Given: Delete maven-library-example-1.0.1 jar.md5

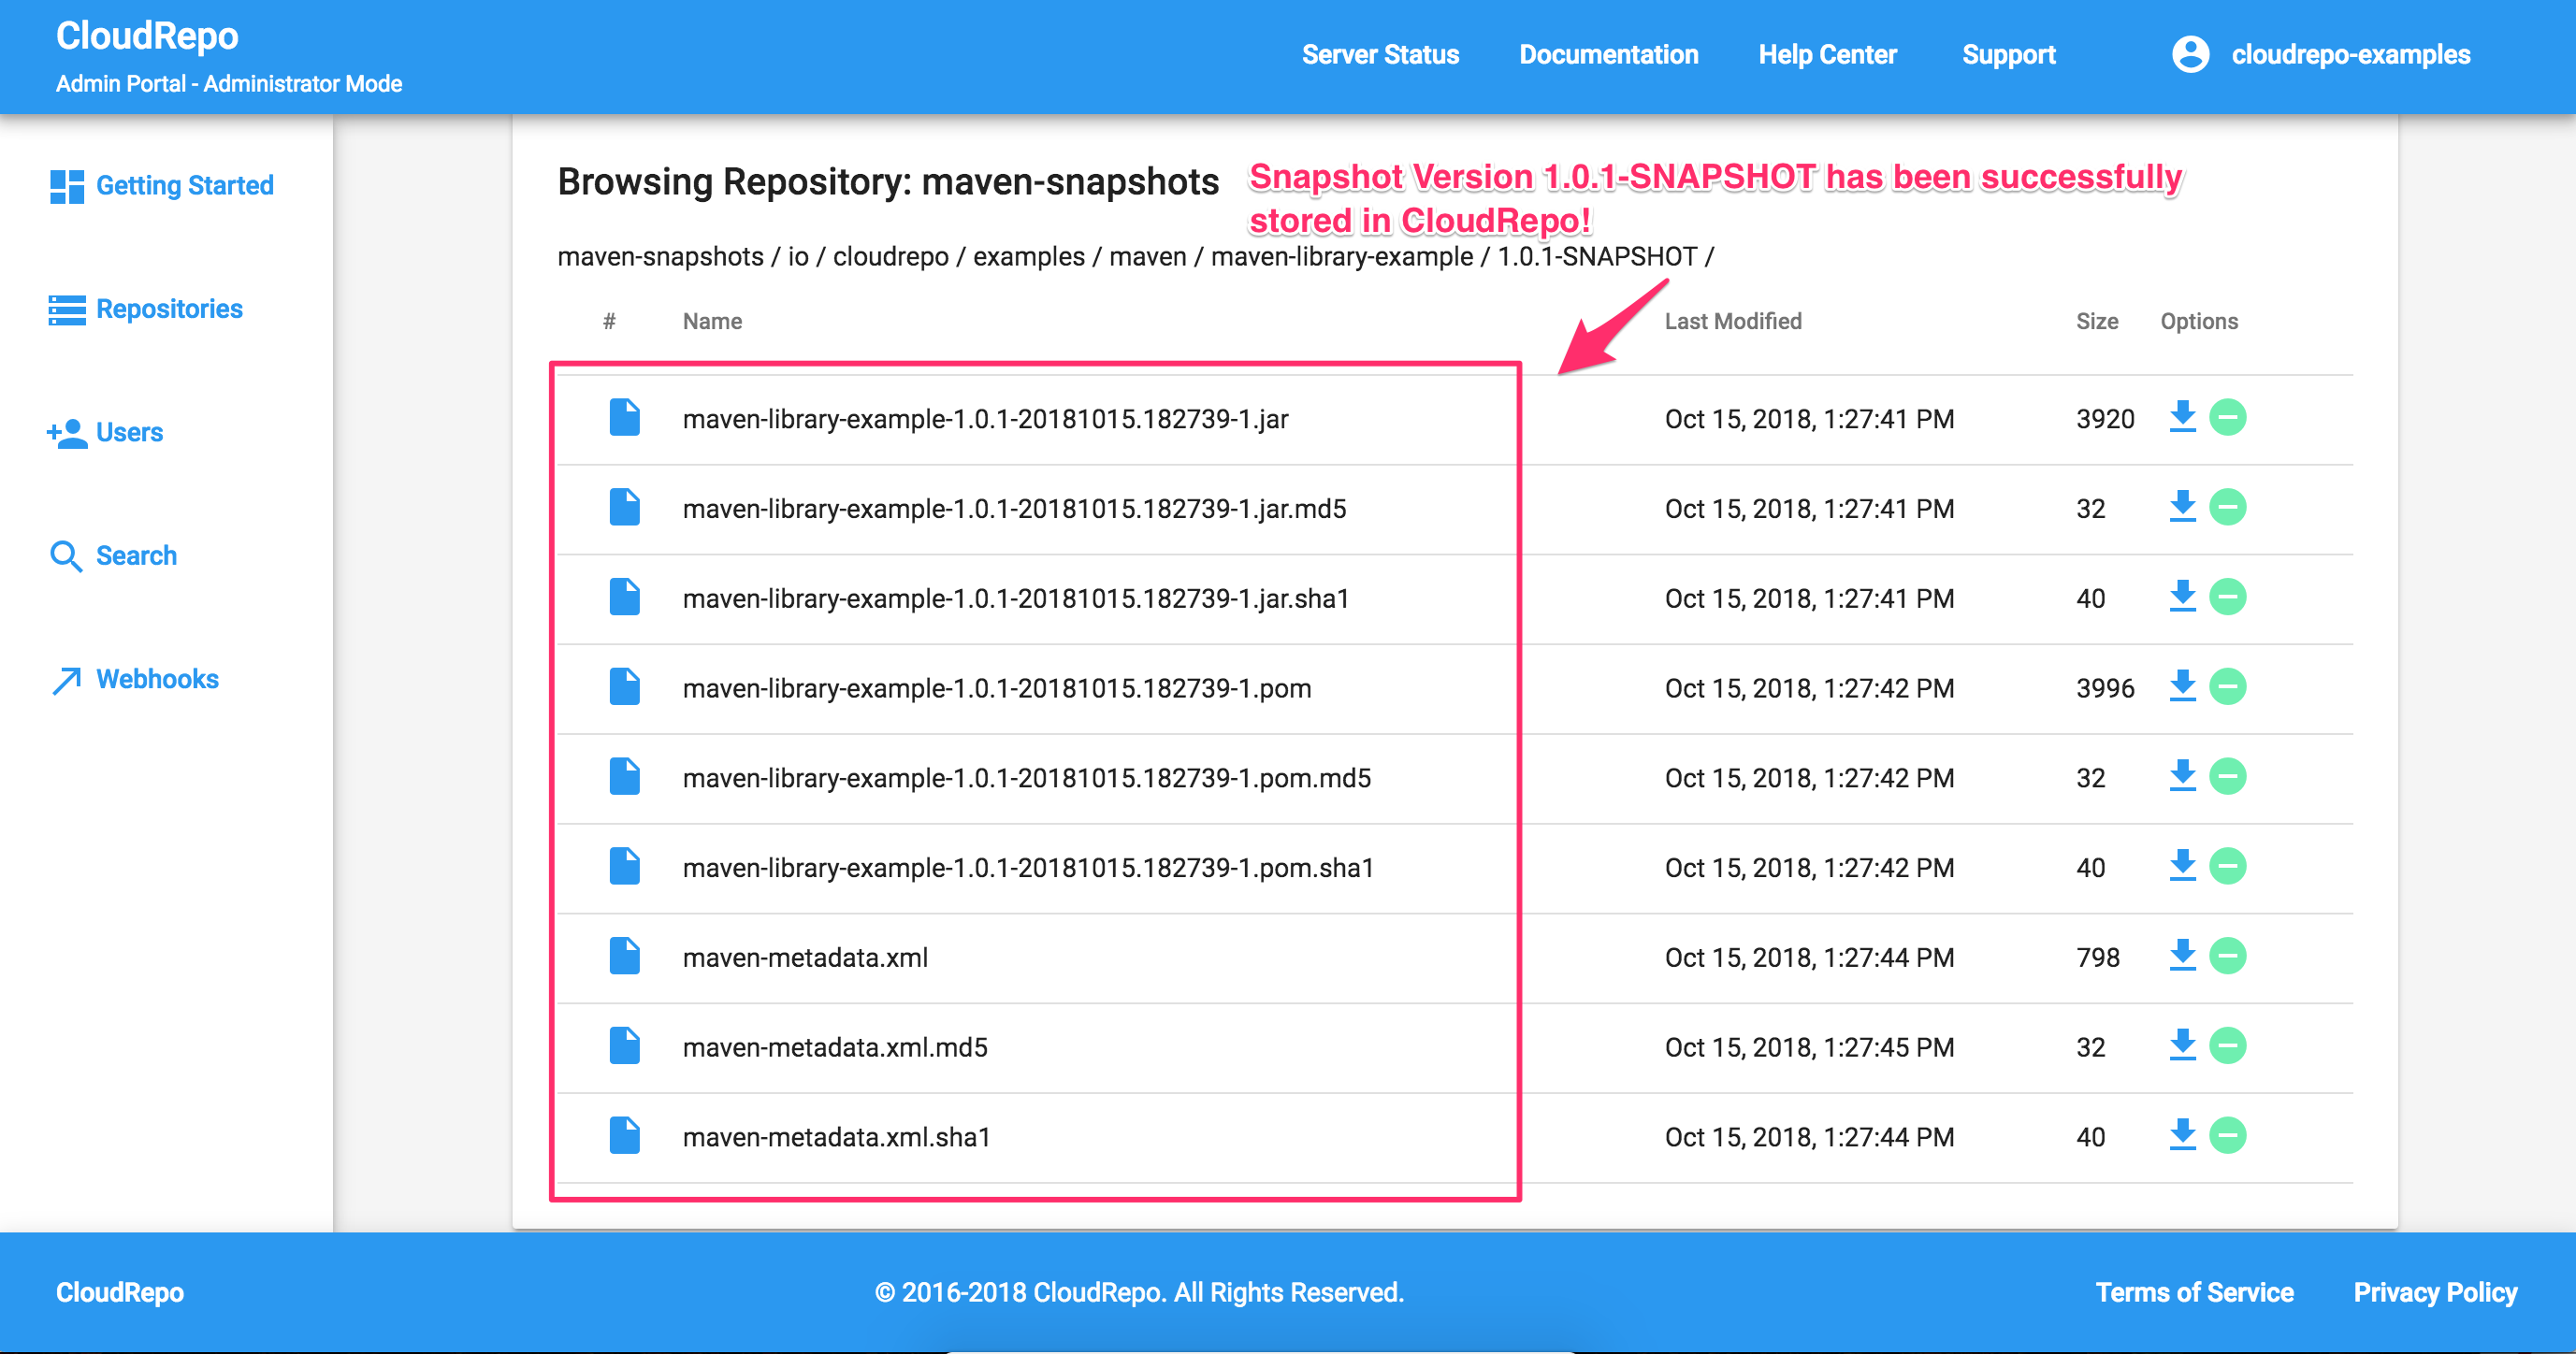Looking at the screenshot, I should pyautogui.click(x=2236, y=508).
